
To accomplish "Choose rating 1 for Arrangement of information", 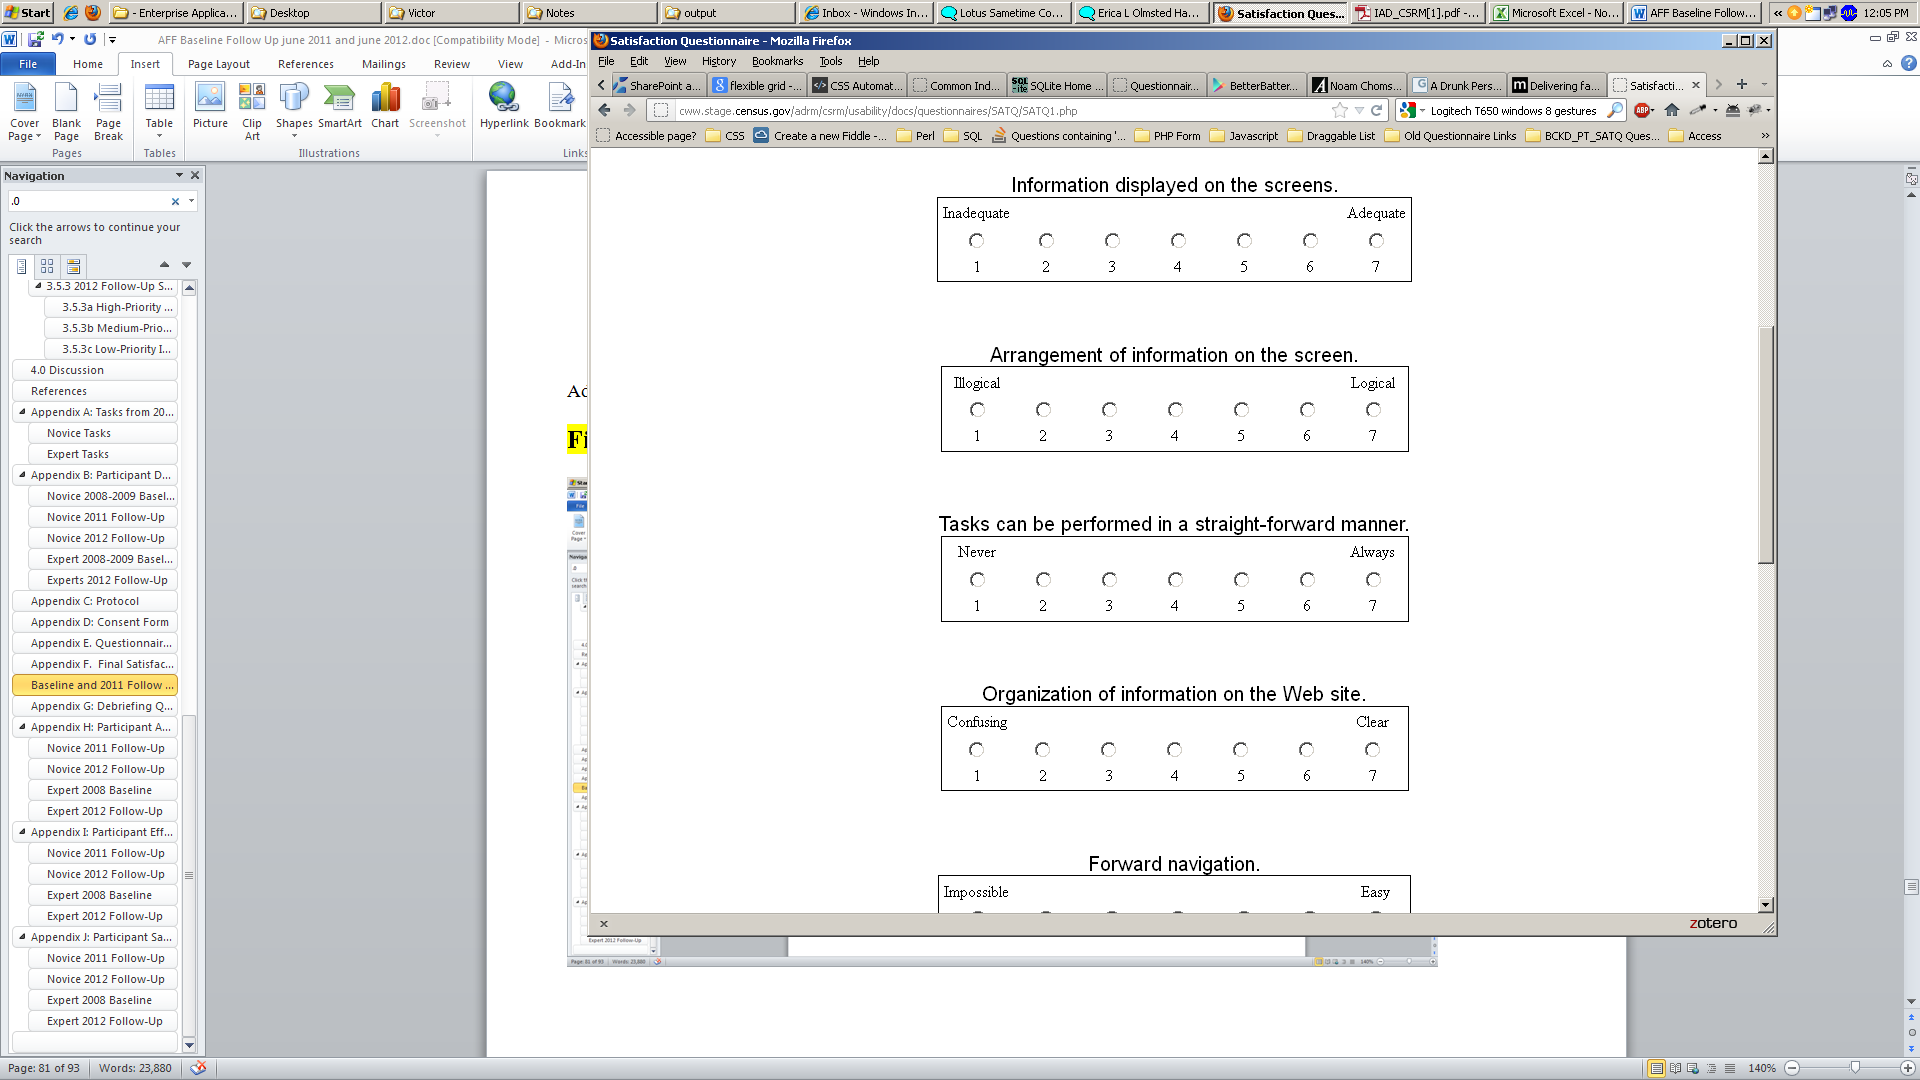I will [x=977, y=410].
